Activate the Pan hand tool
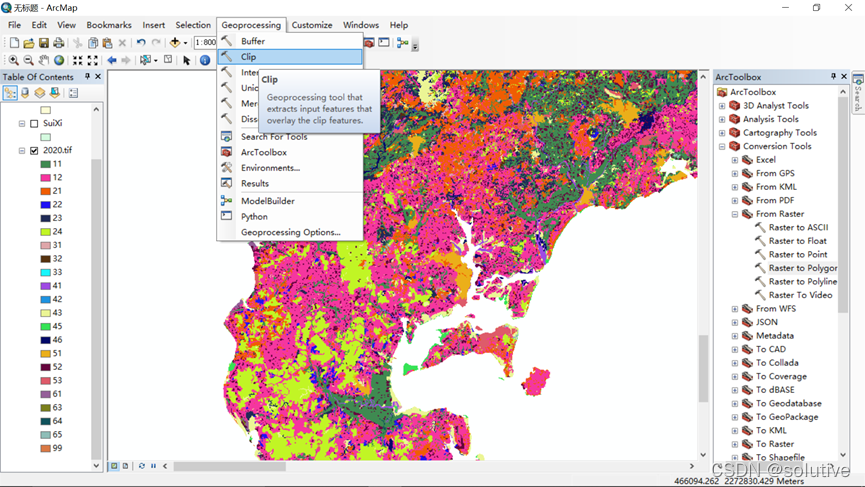The width and height of the screenshot is (865, 487). 44,60
